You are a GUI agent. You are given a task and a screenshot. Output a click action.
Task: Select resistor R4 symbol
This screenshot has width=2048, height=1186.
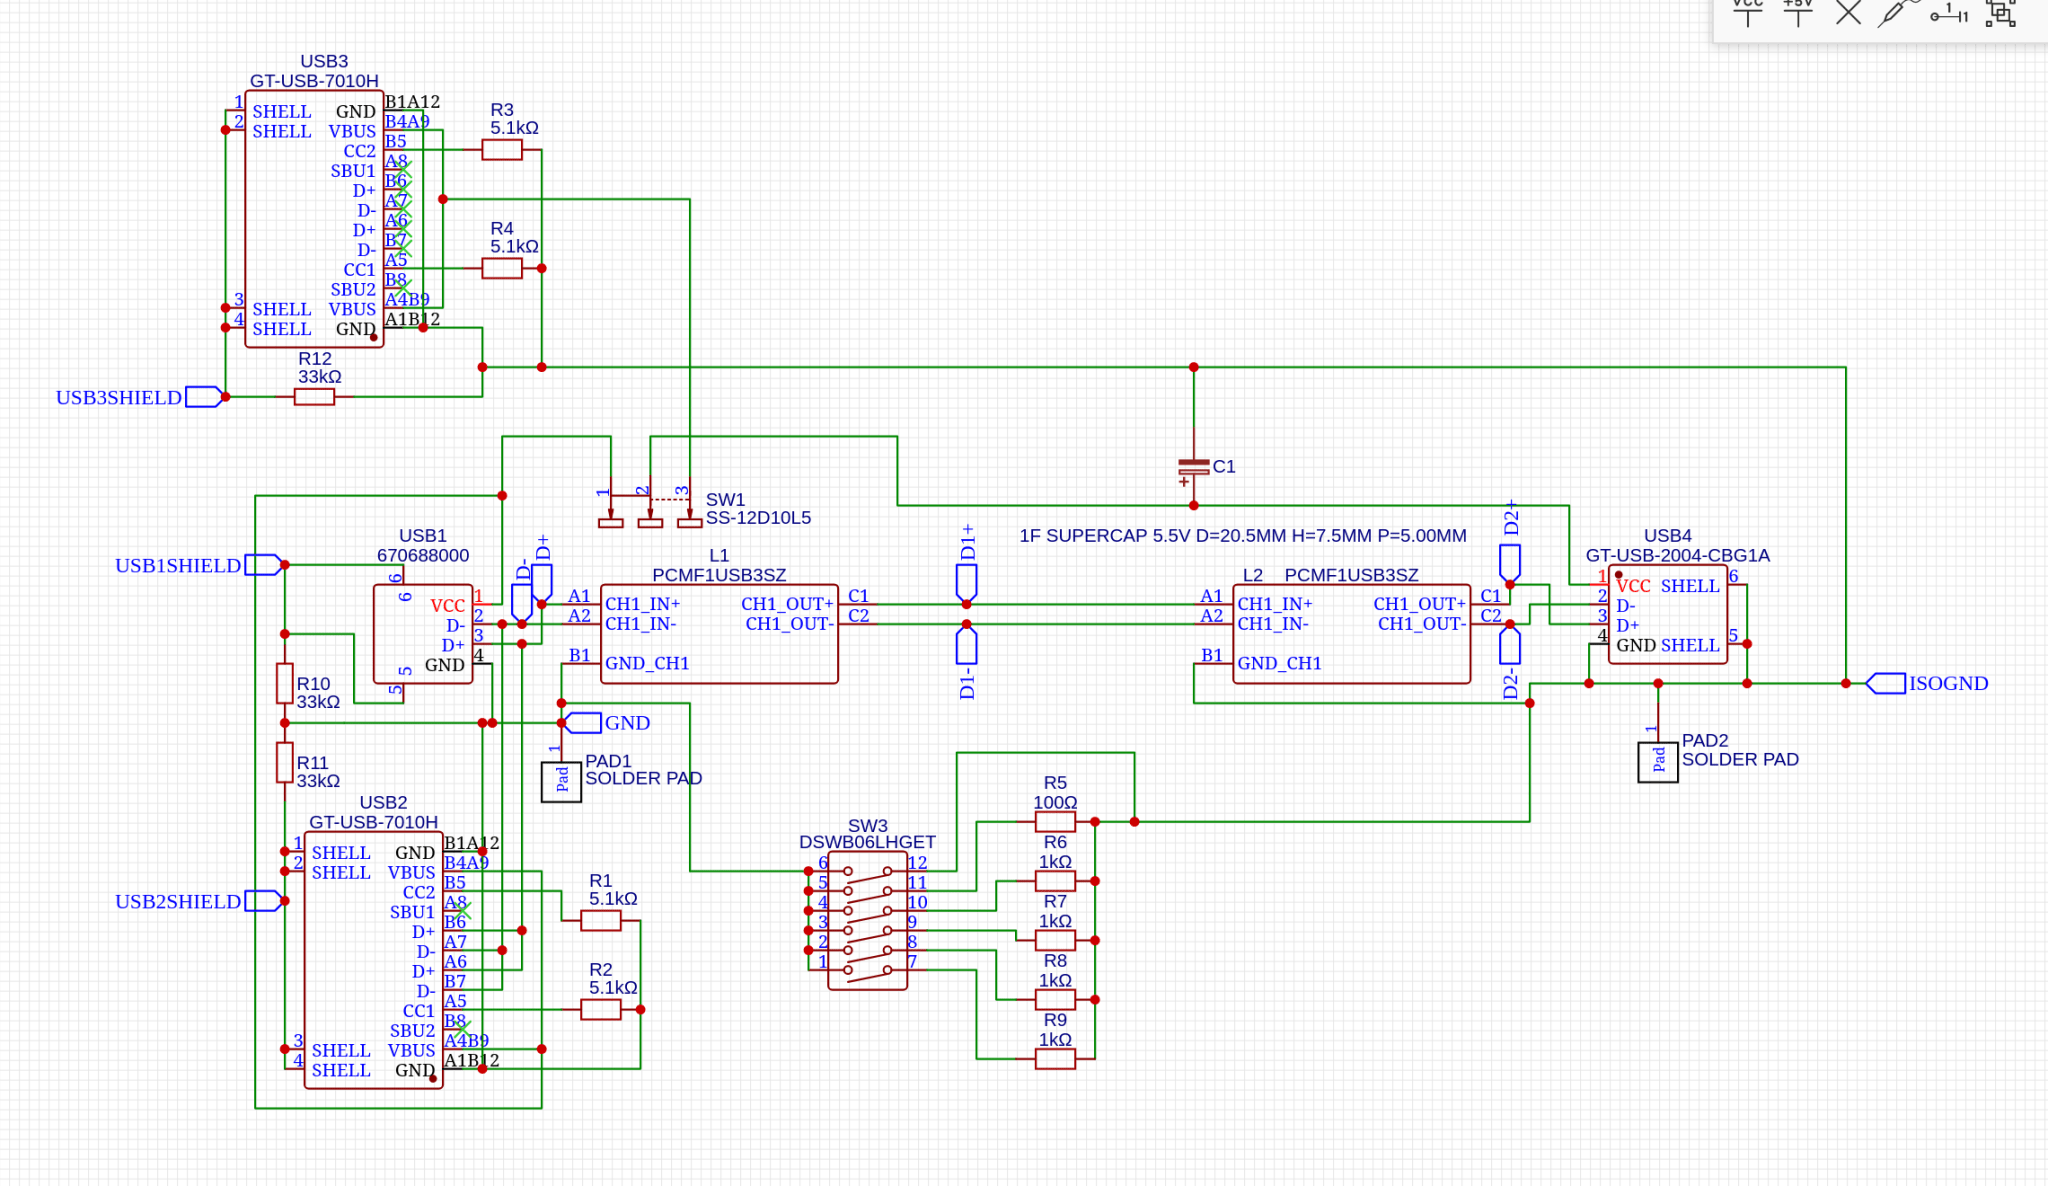[x=501, y=268]
